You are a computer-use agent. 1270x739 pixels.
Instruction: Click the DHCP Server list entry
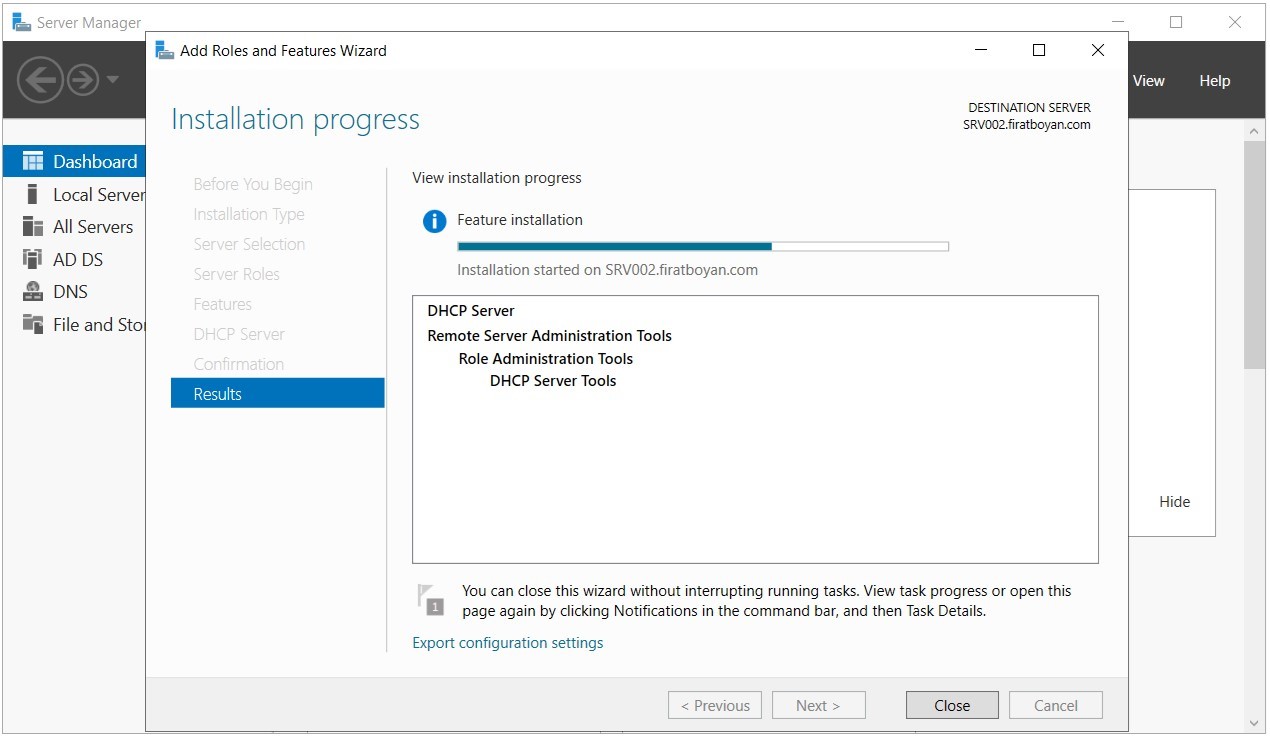coord(471,310)
